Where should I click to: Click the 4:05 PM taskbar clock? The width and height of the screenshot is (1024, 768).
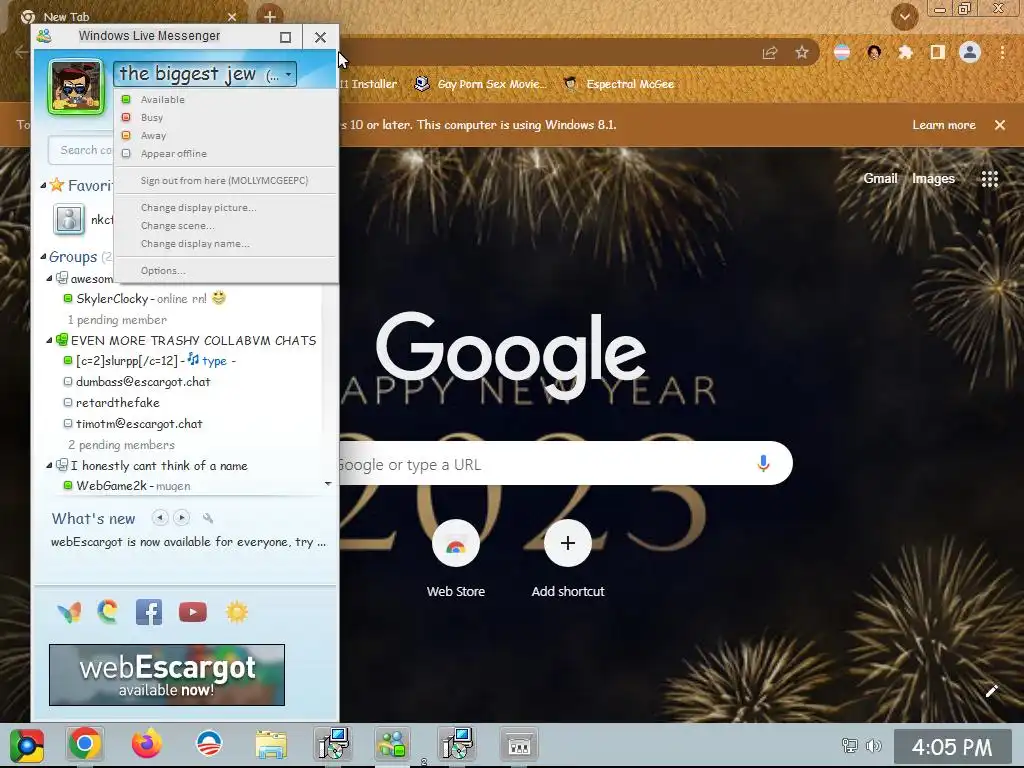[952, 746]
